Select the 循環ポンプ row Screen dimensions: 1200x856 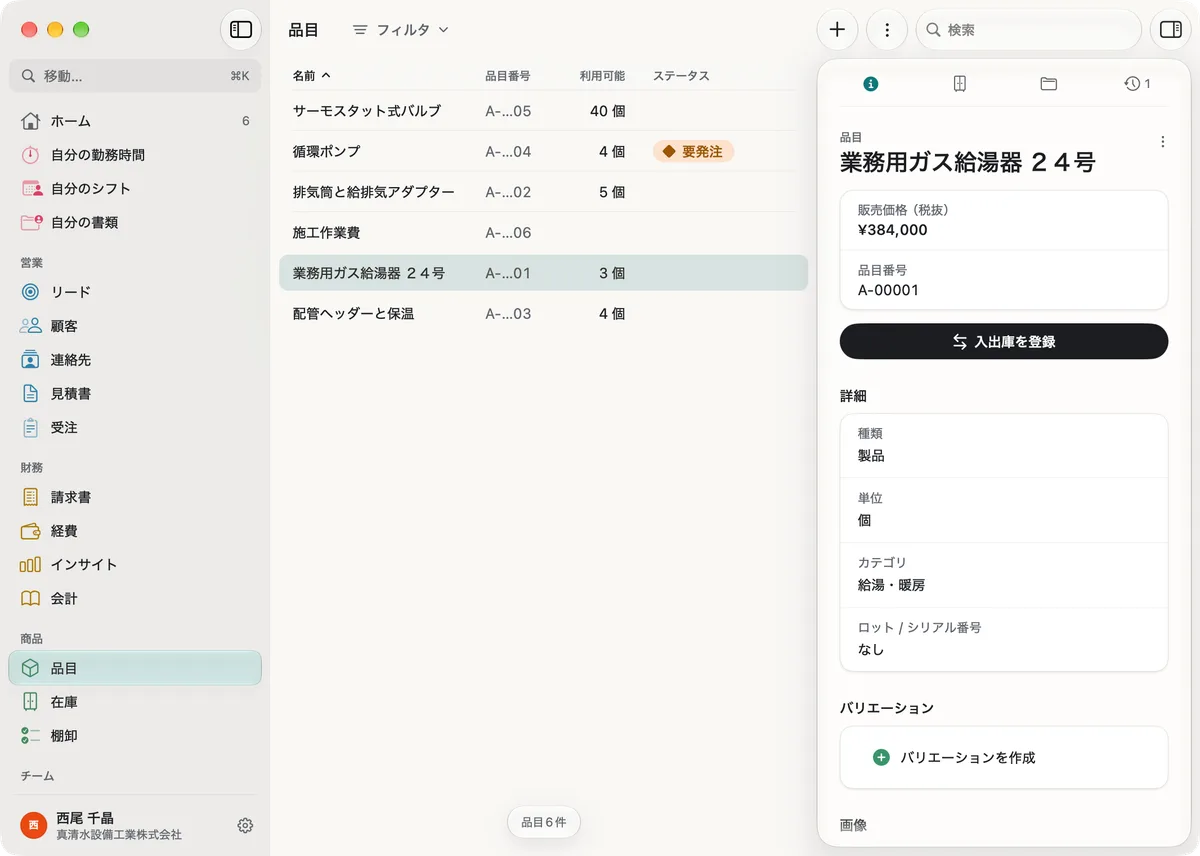(x=543, y=152)
